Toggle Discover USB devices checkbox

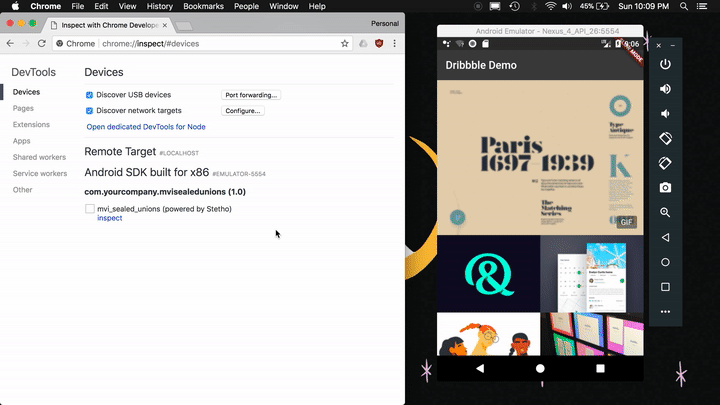(89, 95)
